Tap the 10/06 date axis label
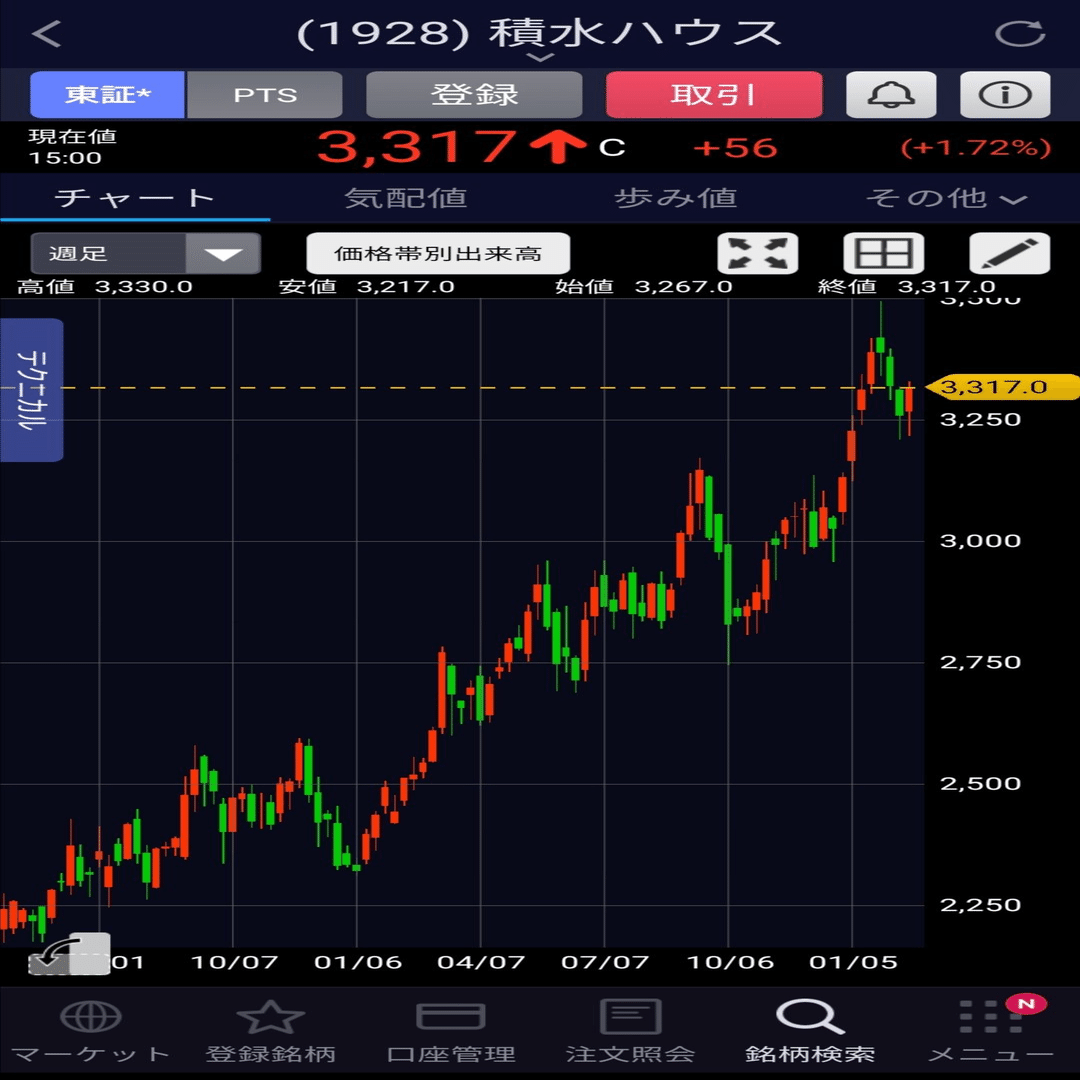 (730, 962)
